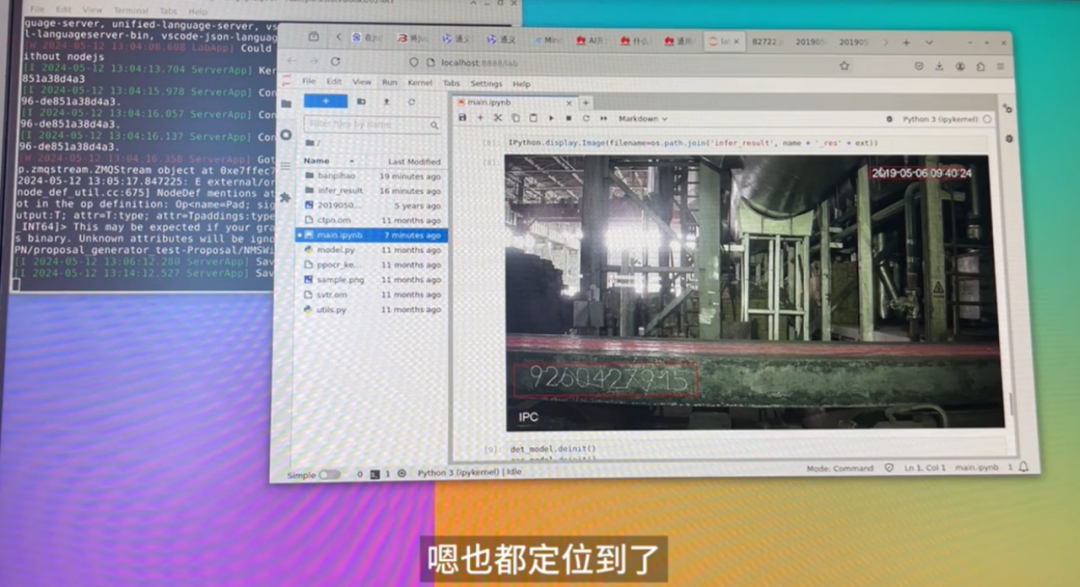Sort files by the Name column
Image resolution: width=1080 pixels, height=587 pixels.
[316, 161]
